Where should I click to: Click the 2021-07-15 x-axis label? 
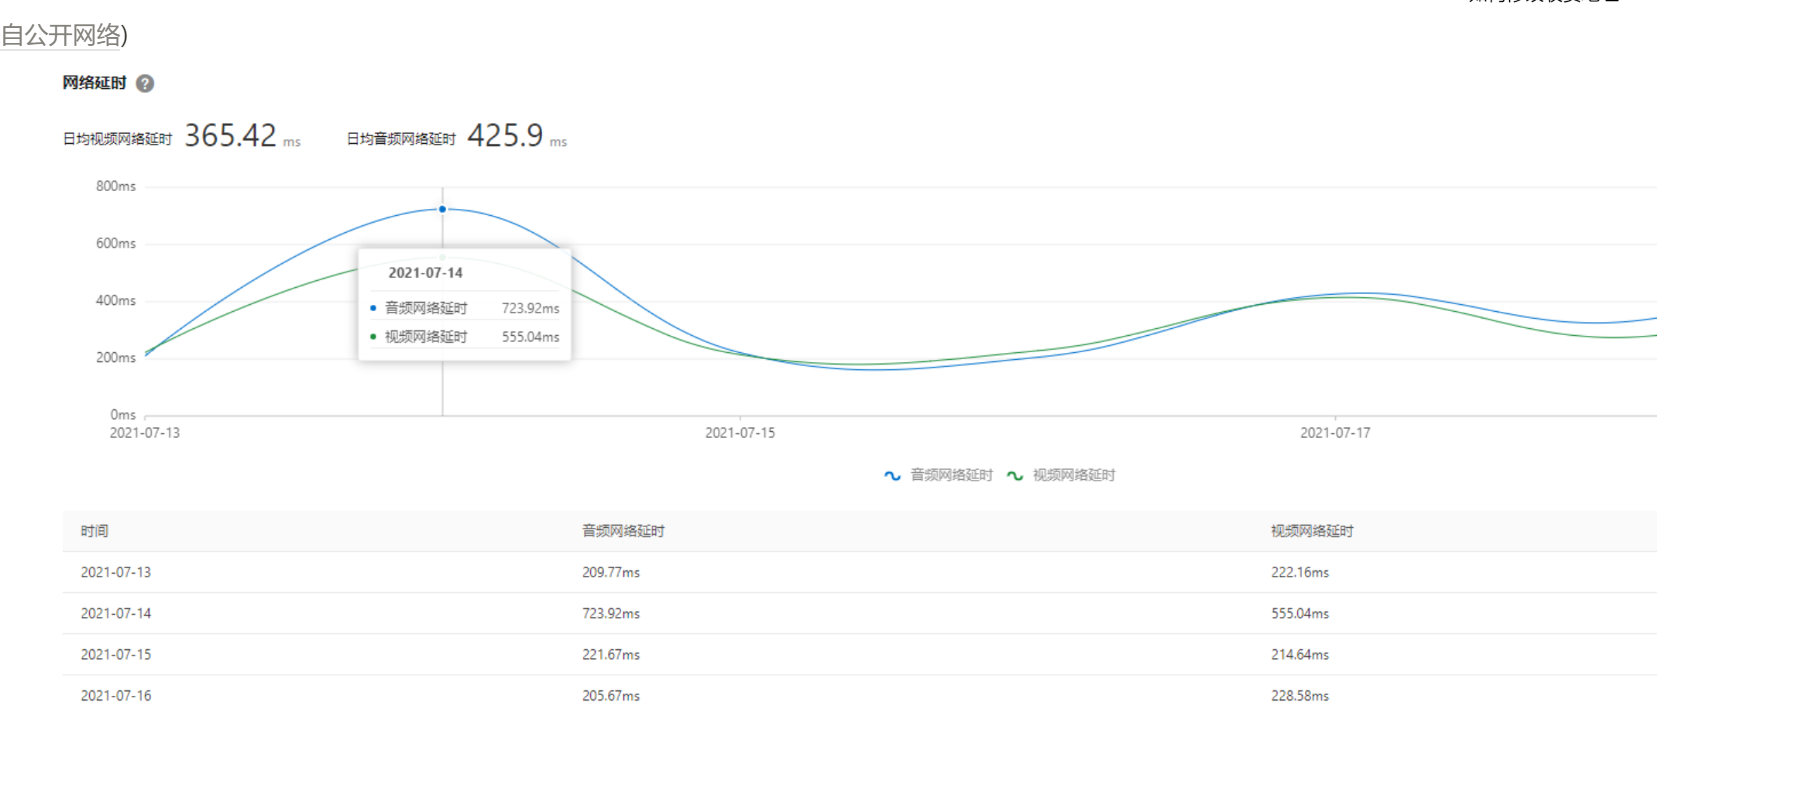(740, 433)
